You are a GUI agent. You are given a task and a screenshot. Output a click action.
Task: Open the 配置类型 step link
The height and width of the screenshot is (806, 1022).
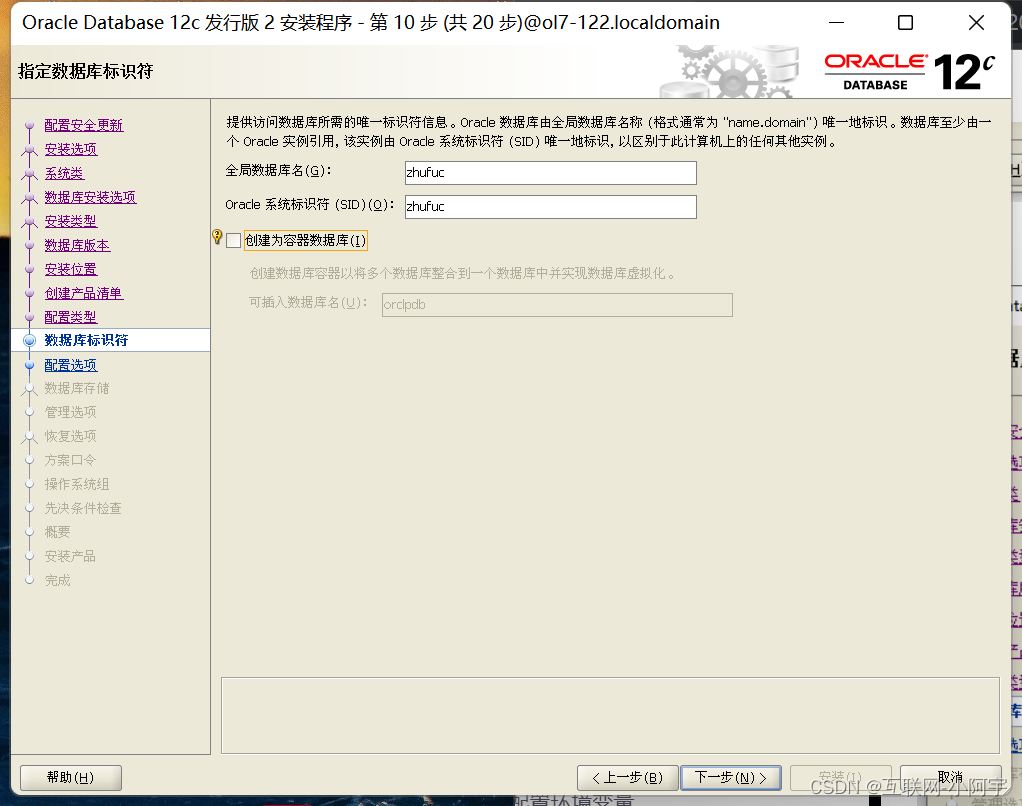(x=70, y=317)
